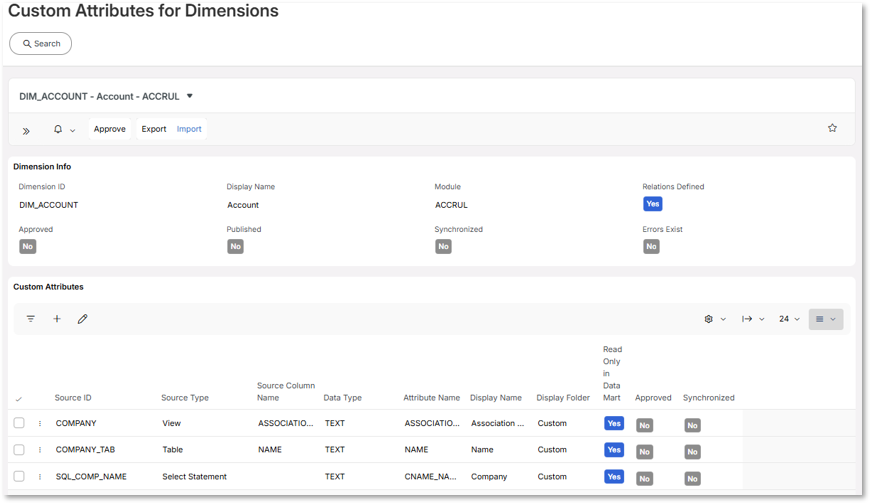Click the Import link
This screenshot has width=871, height=504.
point(189,129)
